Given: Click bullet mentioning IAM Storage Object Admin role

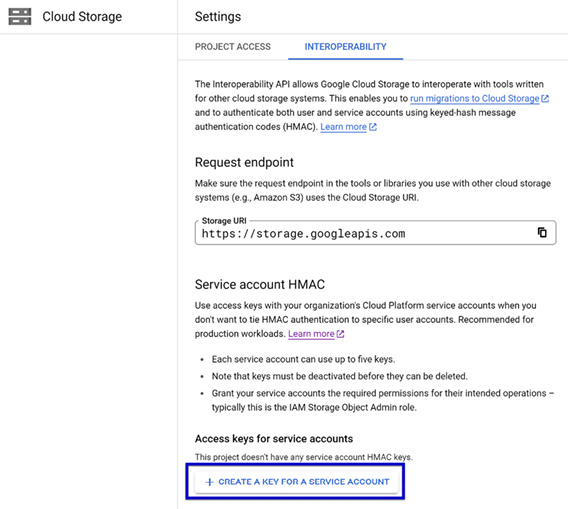Looking at the screenshot, I should tap(383, 400).
